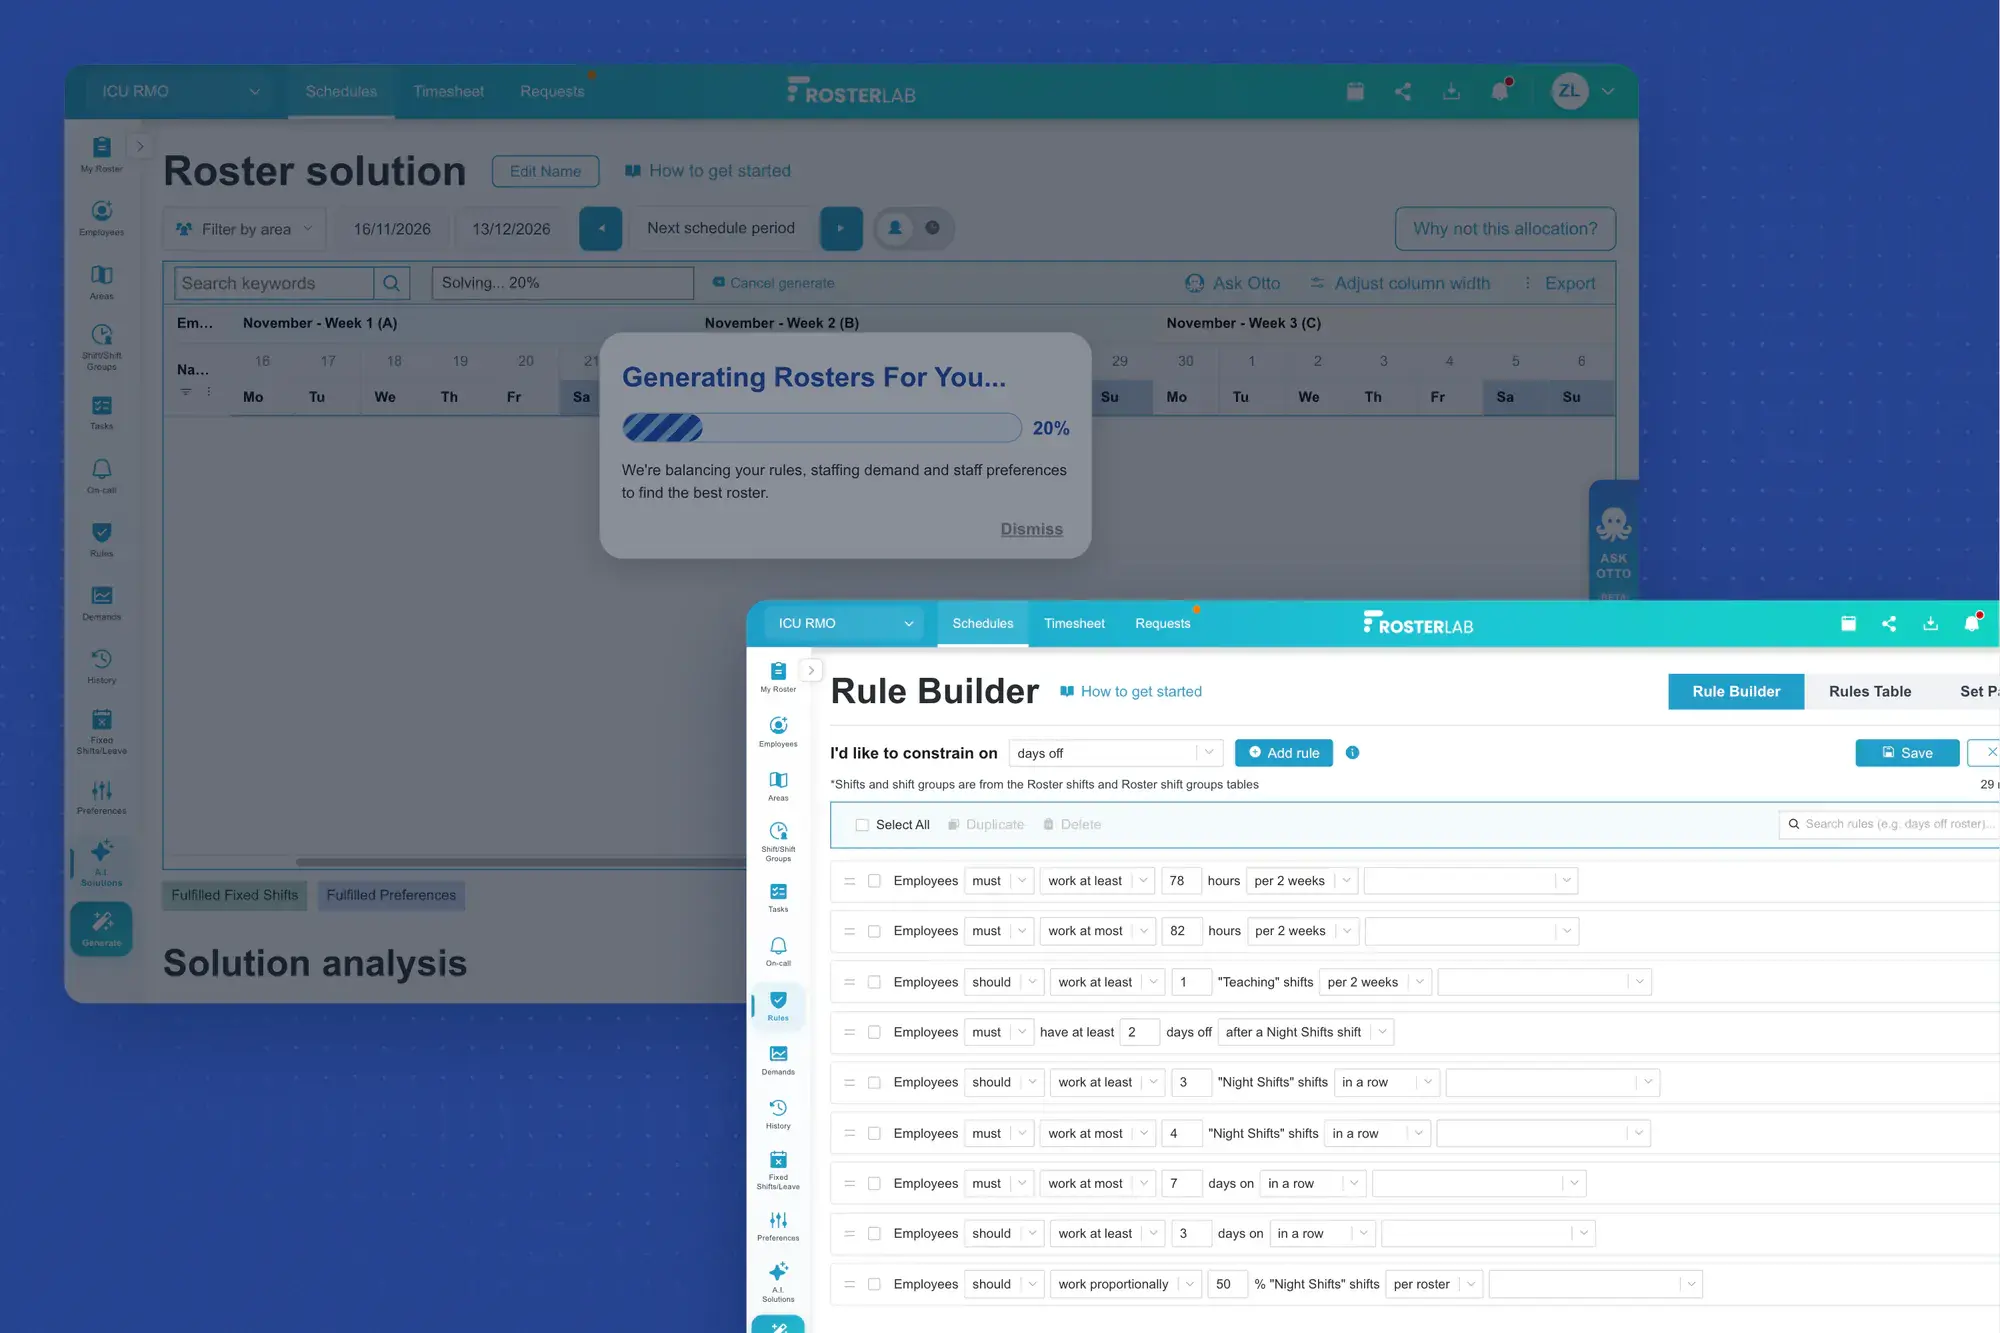The image size is (2000, 1333).
Task: Open 'after a Night Shifts shift' dropdown
Action: [x=1306, y=1032]
